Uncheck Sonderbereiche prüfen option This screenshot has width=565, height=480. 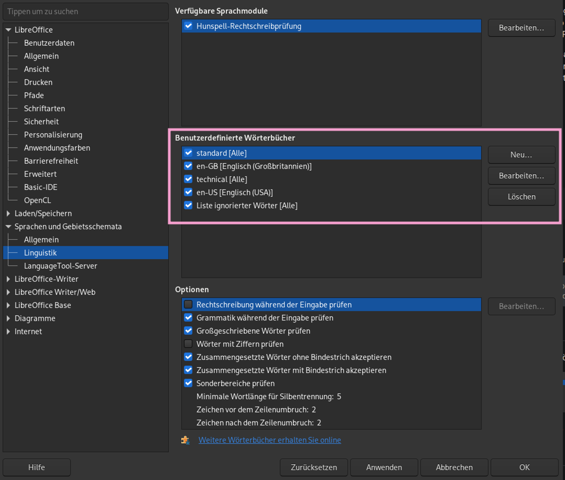188,383
